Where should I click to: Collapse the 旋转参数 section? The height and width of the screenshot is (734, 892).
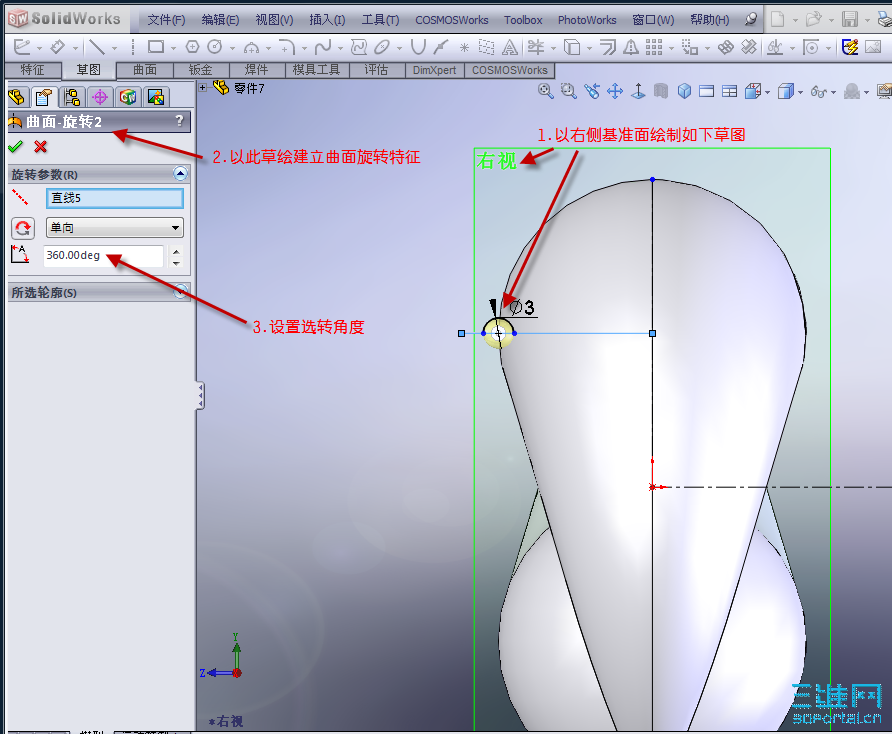pos(180,174)
